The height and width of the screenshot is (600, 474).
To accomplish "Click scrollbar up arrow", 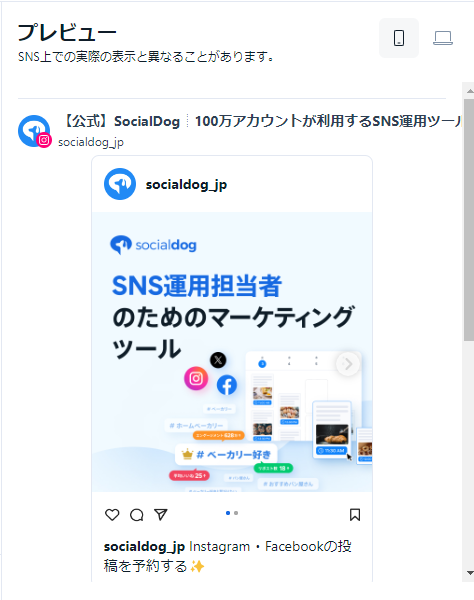I will tap(469, 91).
